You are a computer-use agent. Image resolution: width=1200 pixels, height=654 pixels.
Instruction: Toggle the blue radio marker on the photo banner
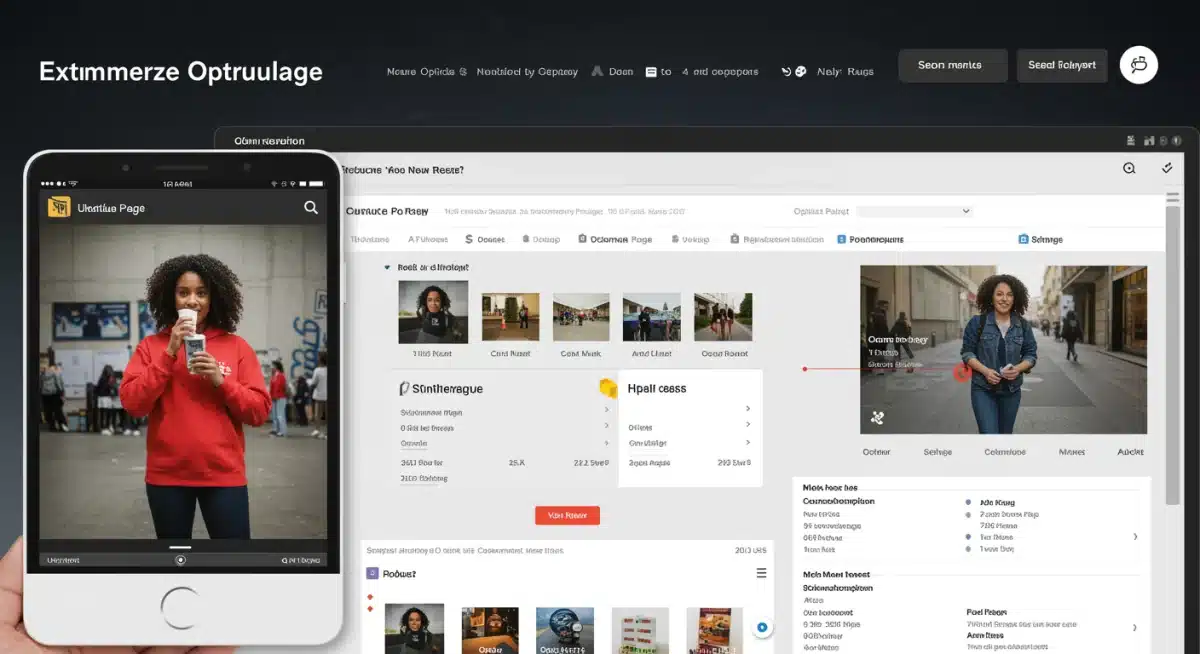pyautogui.click(x=962, y=374)
